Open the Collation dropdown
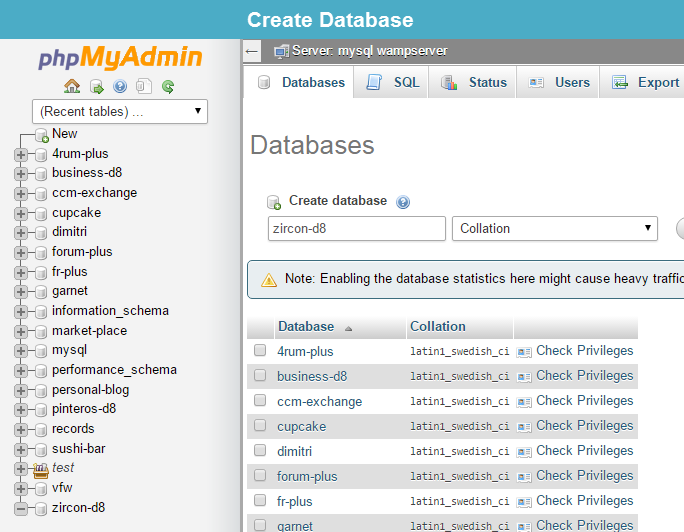Image resolution: width=684 pixels, height=532 pixels. coord(555,228)
